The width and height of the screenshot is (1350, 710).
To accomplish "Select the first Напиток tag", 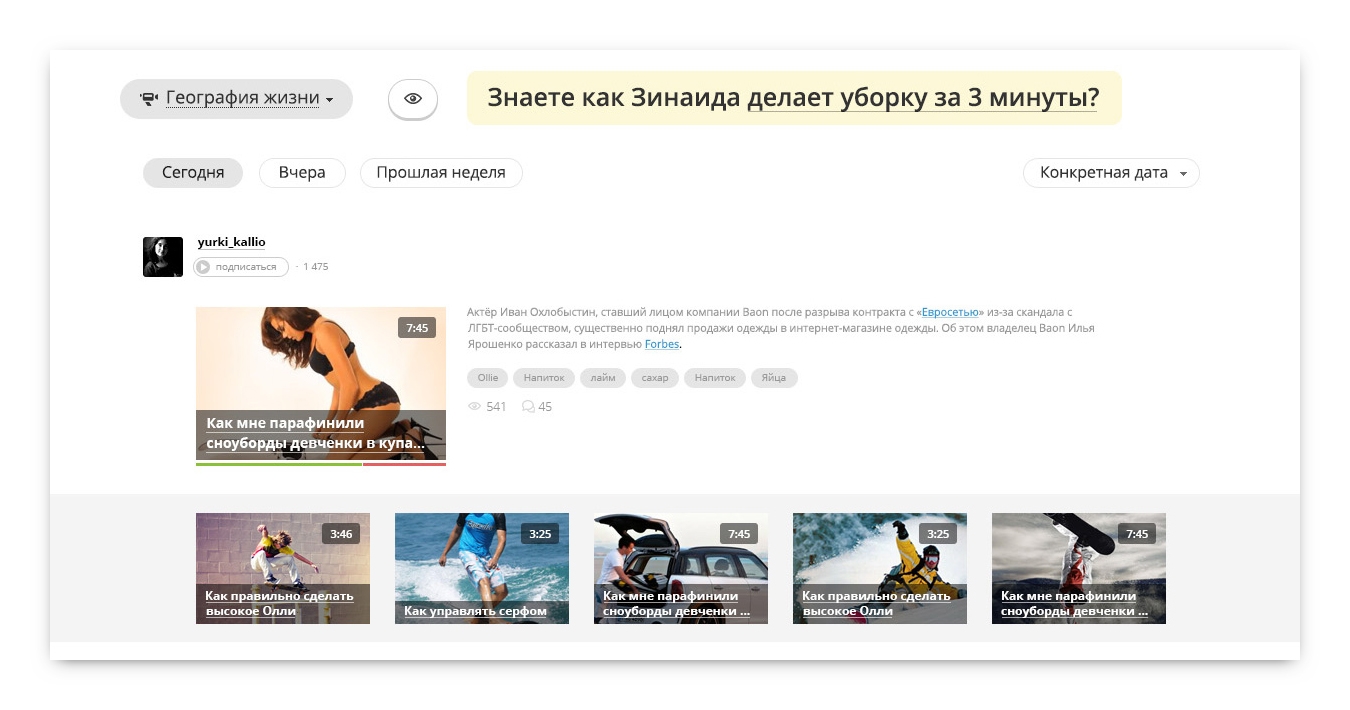I will [545, 378].
